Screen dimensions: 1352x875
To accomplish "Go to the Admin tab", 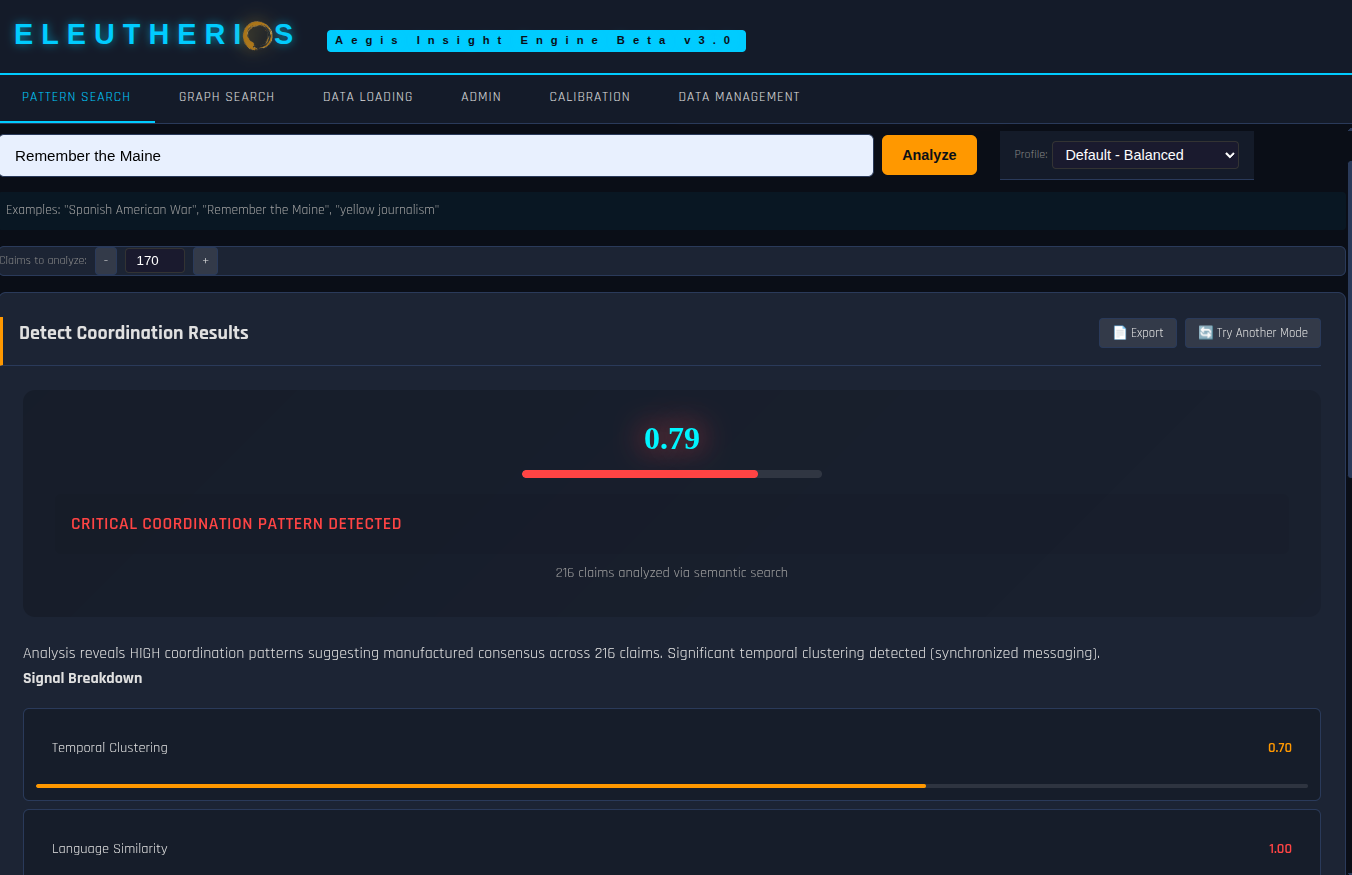I will point(481,97).
